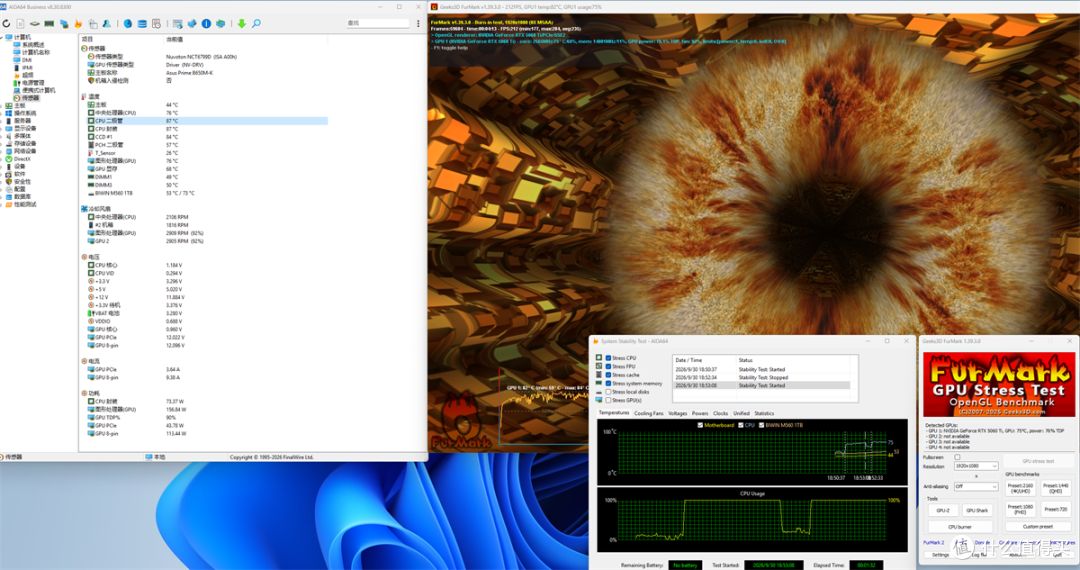Uncheck Stress CPU in stability test

[608, 358]
